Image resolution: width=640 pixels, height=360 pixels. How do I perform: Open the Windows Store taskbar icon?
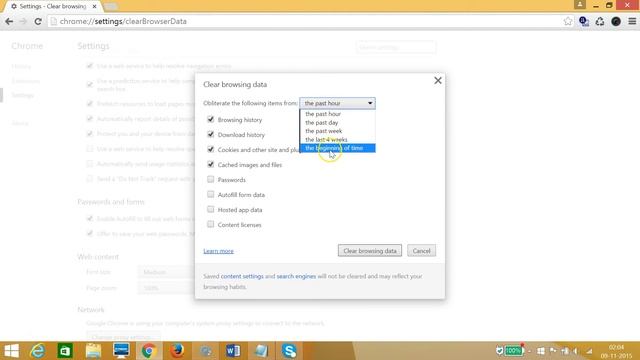[65, 351]
